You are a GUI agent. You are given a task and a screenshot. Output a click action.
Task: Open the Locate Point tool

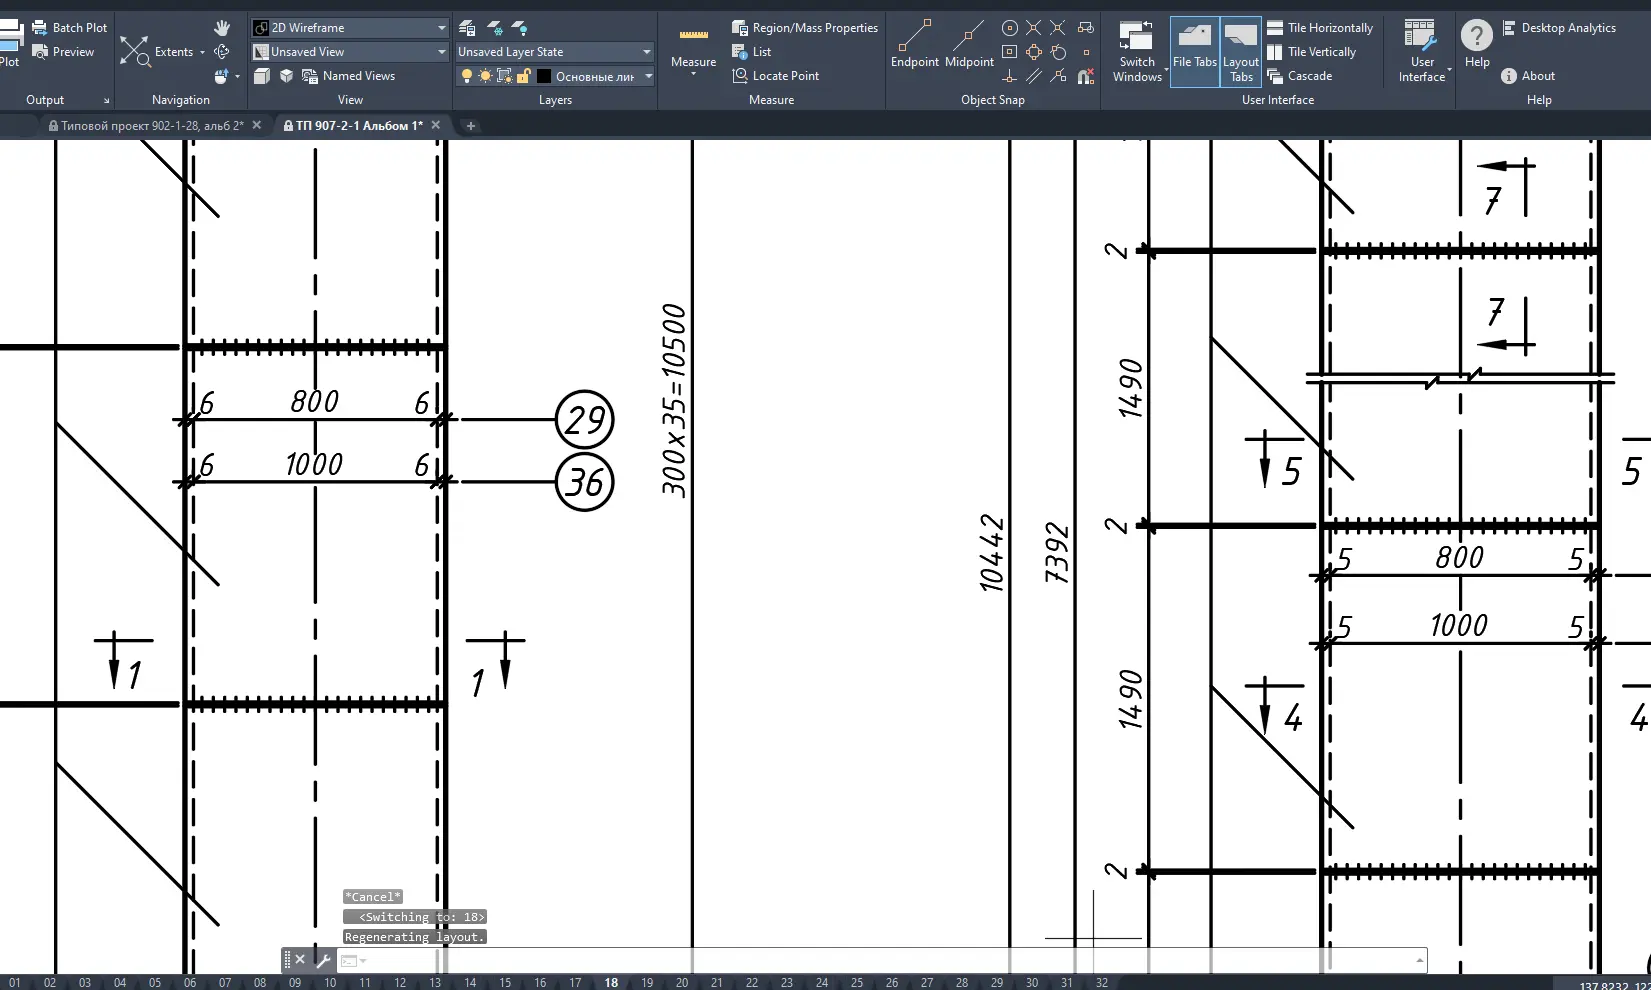740,76
